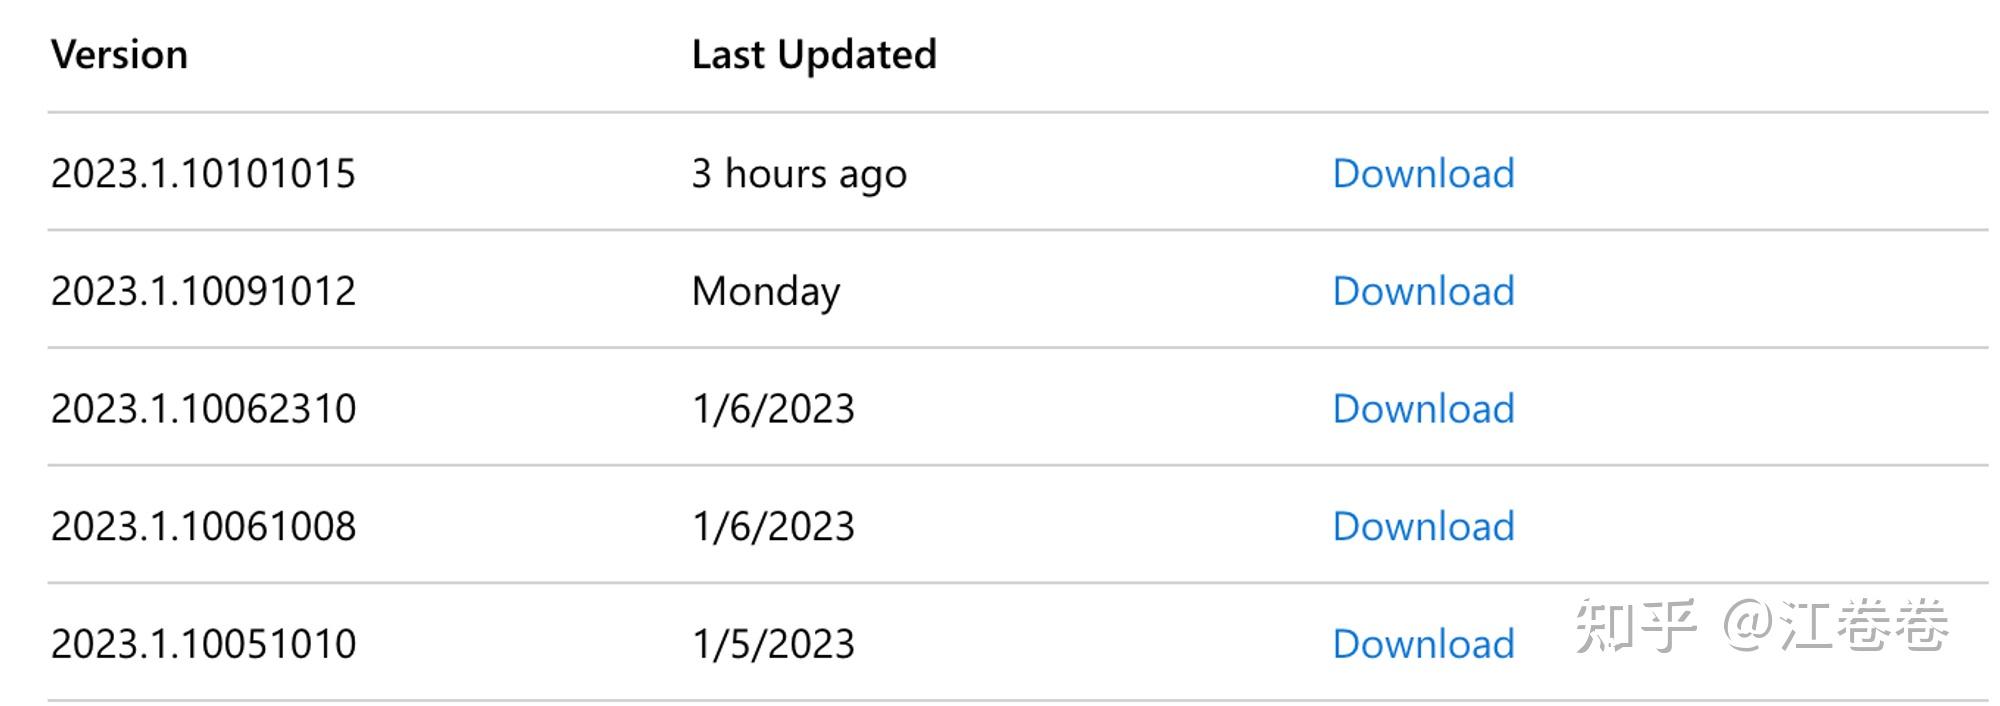Select version number 2023.1.10091012 text

click(x=203, y=292)
